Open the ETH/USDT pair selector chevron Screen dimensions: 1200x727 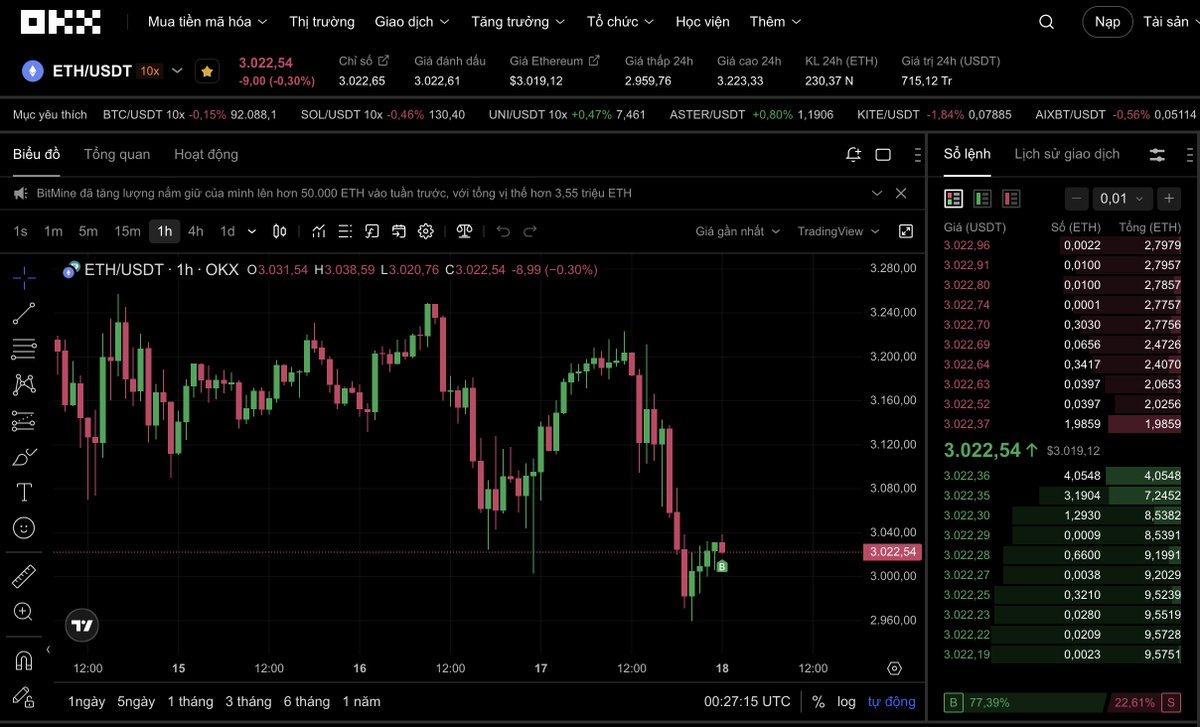177,71
